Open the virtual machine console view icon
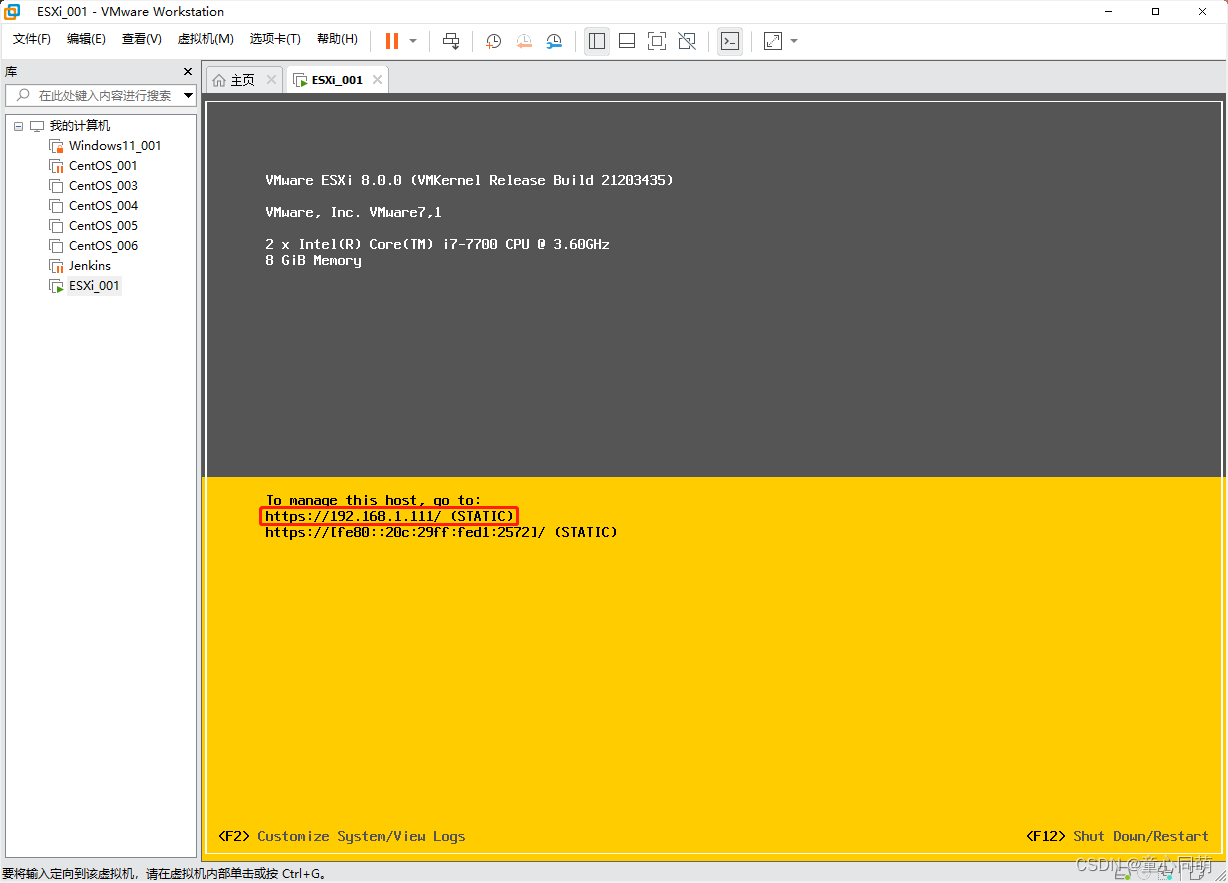 click(729, 41)
